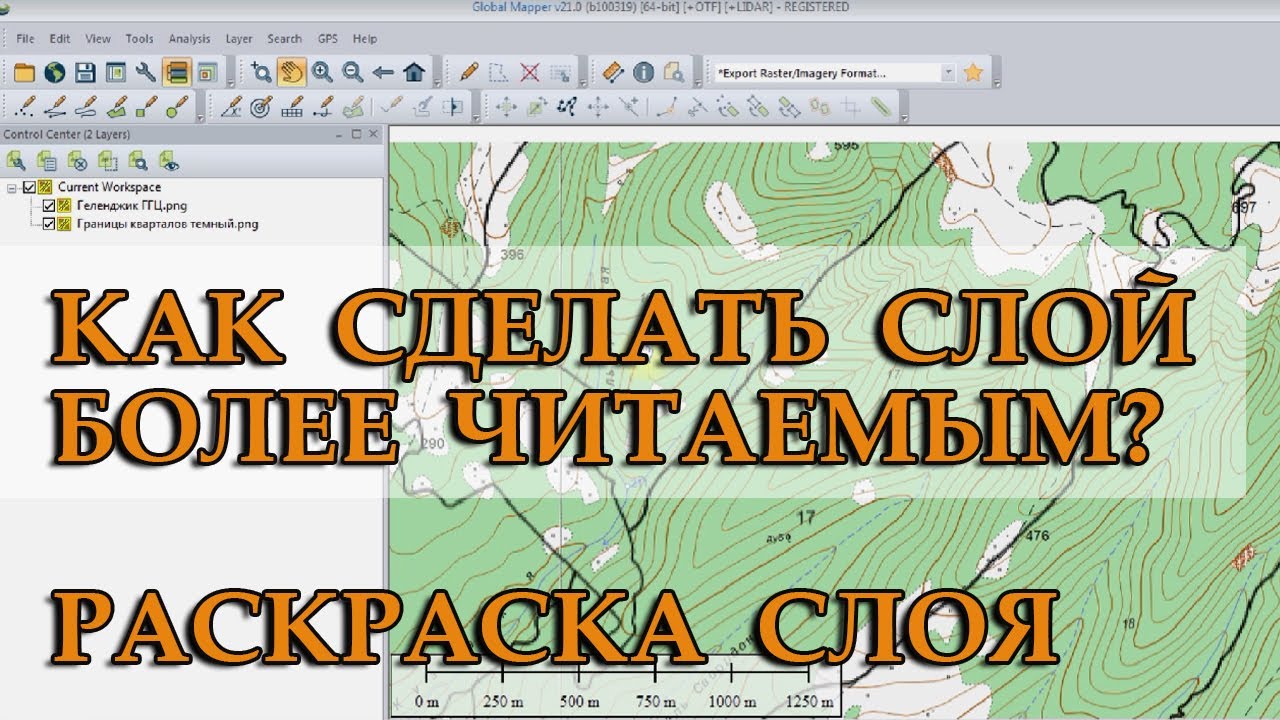1280x720 pixels.
Task: Open the Layer menu
Action: [239, 39]
